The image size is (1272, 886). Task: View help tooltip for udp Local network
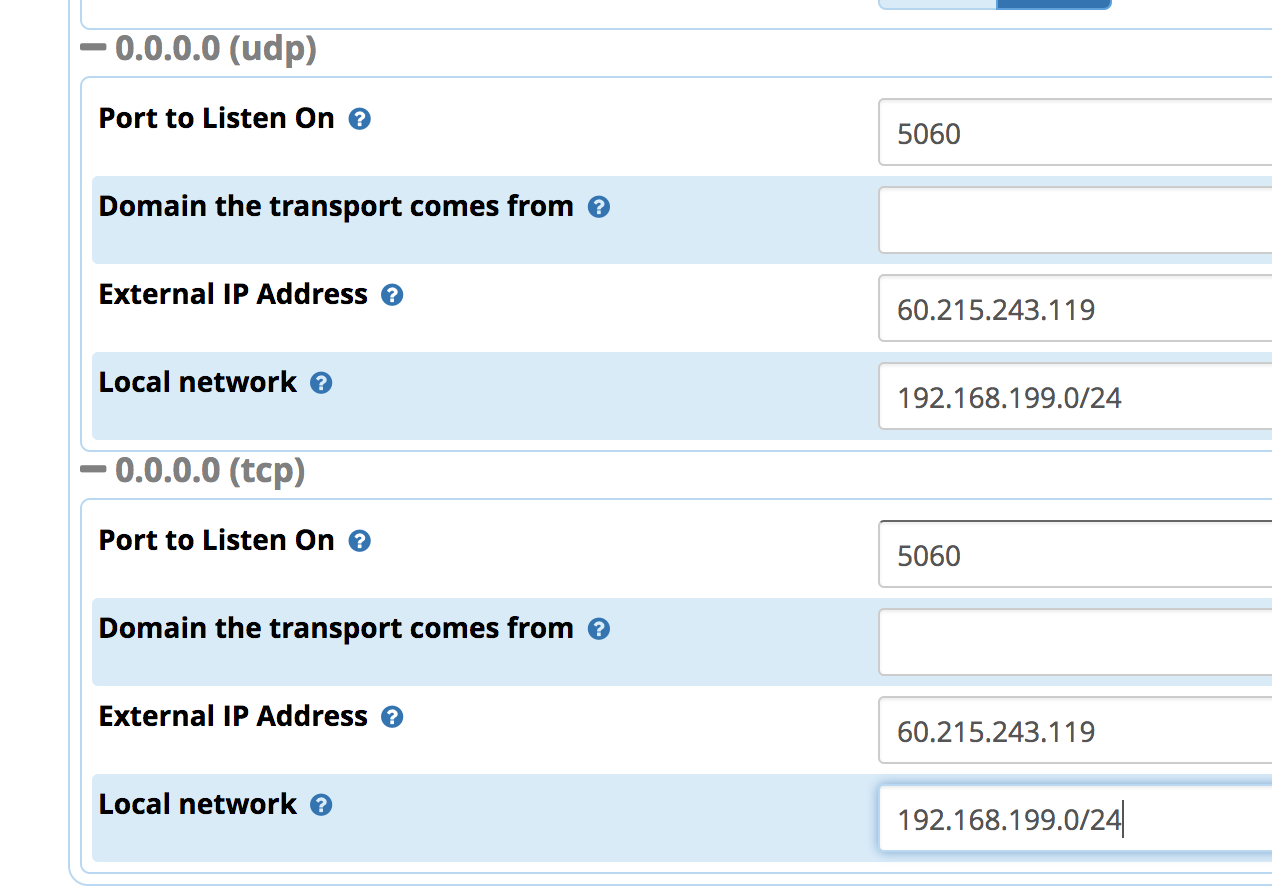(x=321, y=383)
